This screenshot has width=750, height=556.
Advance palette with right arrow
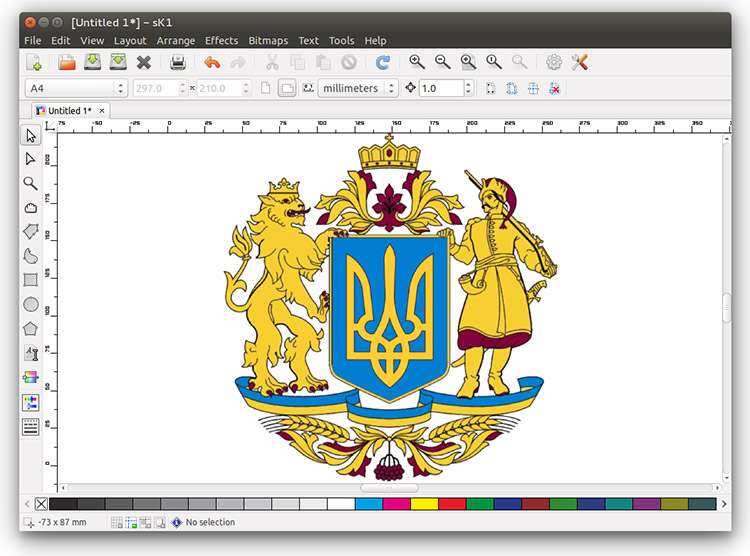(724, 504)
